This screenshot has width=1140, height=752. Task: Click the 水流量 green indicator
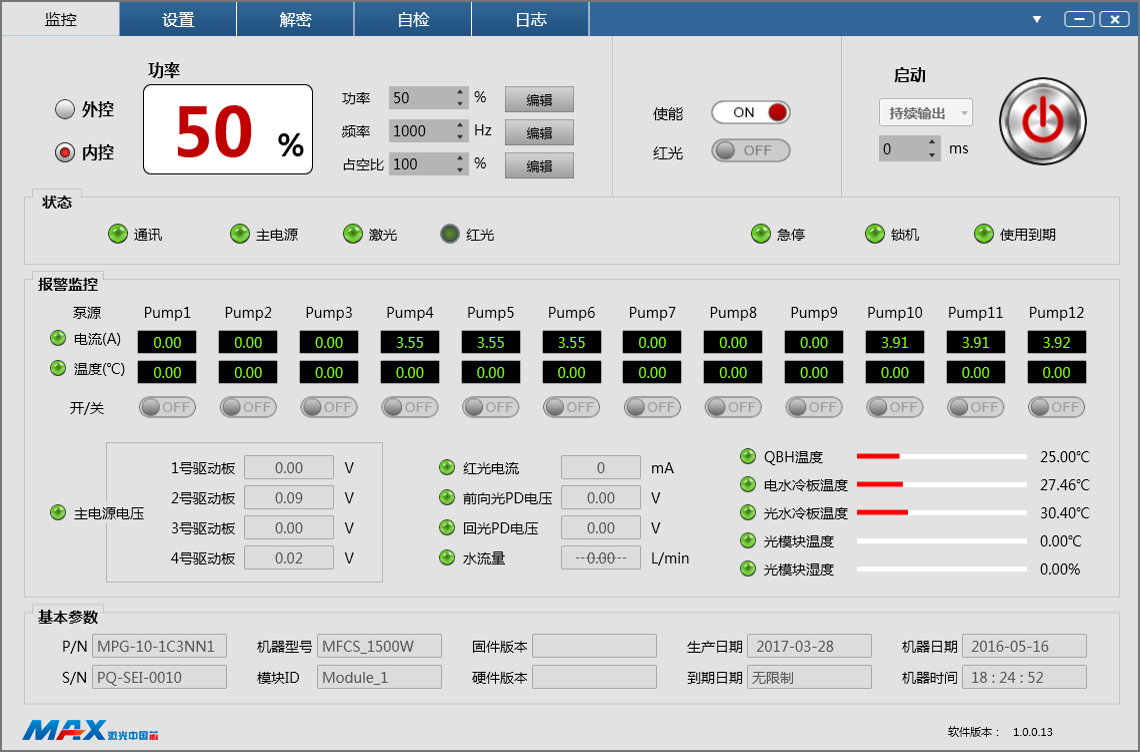tap(447, 557)
